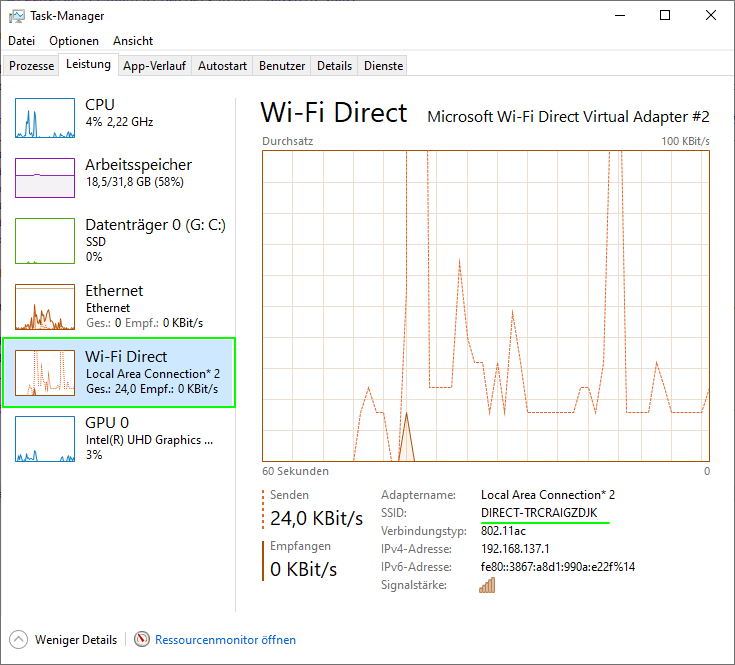The width and height of the screenshot is (735, 665).
Task: Click the Datenträger 0 (G: C:) label
Action: click(x=155, y=225)
